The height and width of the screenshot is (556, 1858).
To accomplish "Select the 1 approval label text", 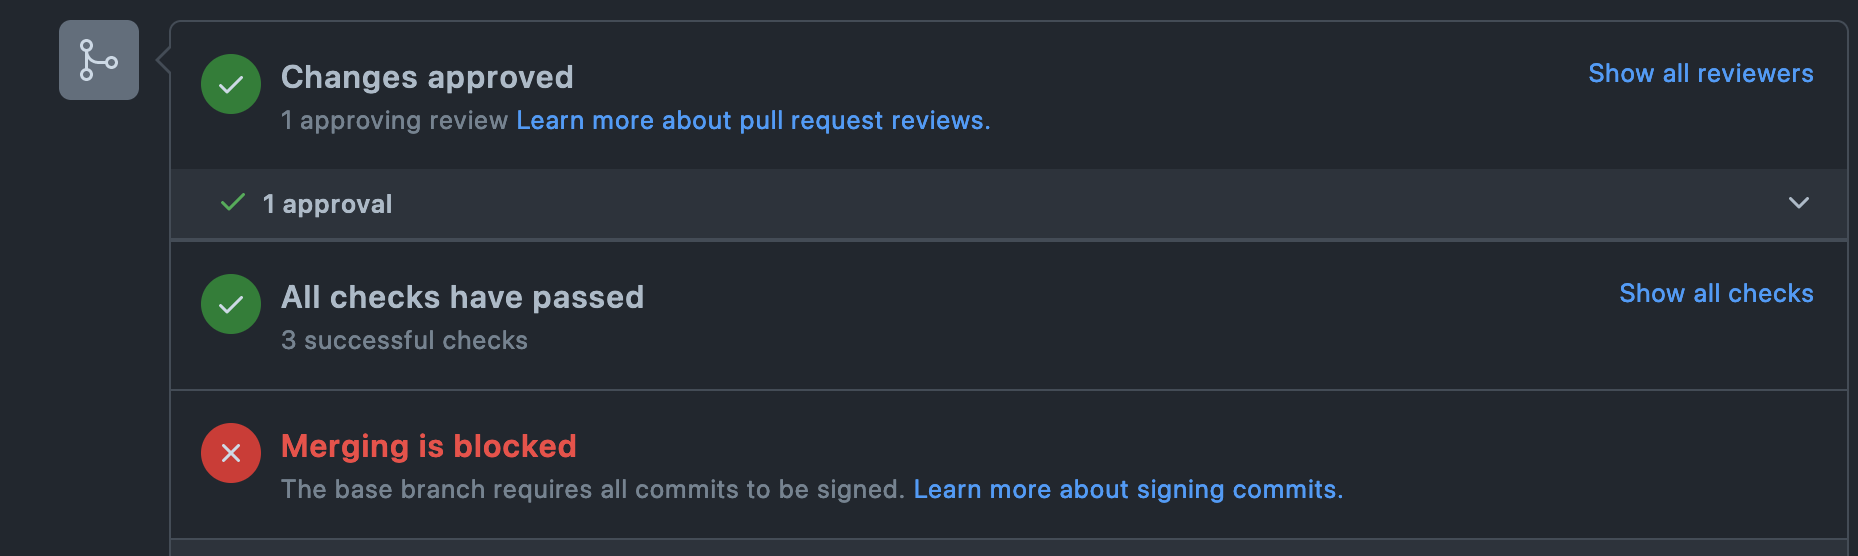I will click(327, 204).
